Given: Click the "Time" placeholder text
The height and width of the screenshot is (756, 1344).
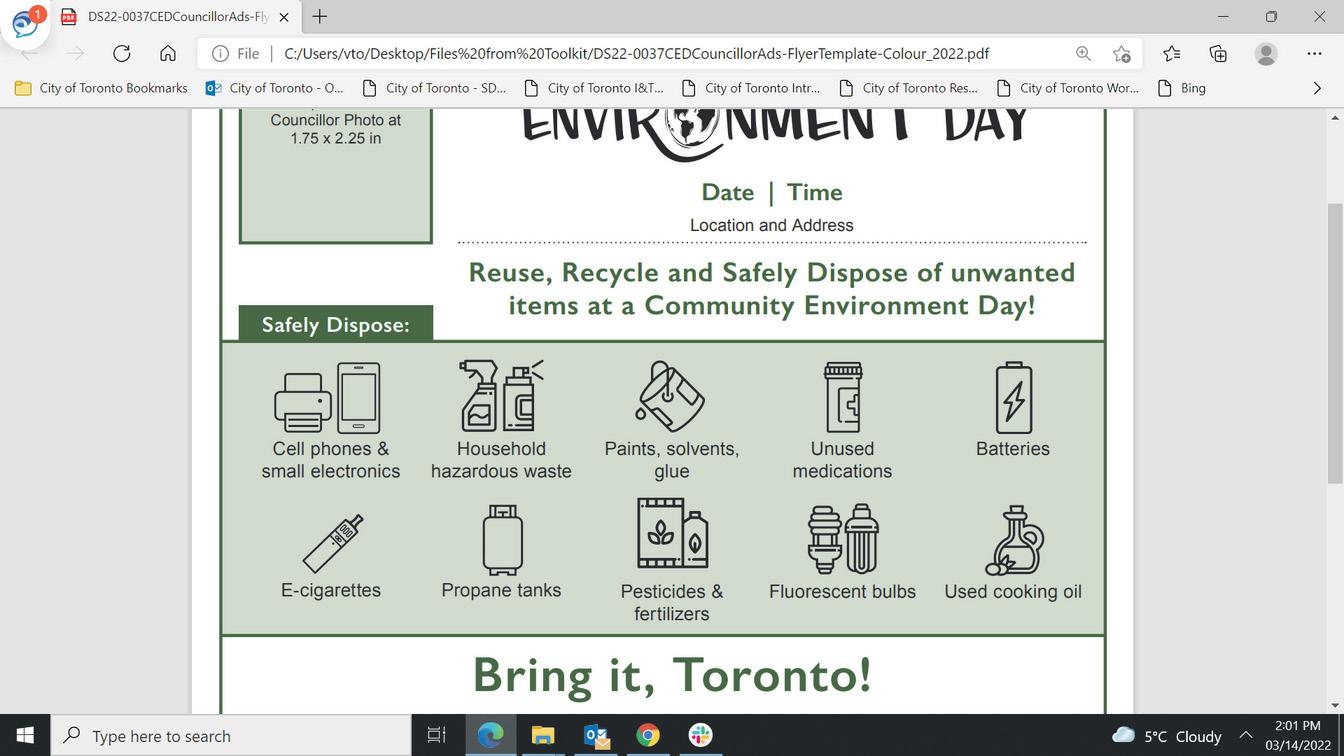Looking at the screenshot, I should point(814,192).
